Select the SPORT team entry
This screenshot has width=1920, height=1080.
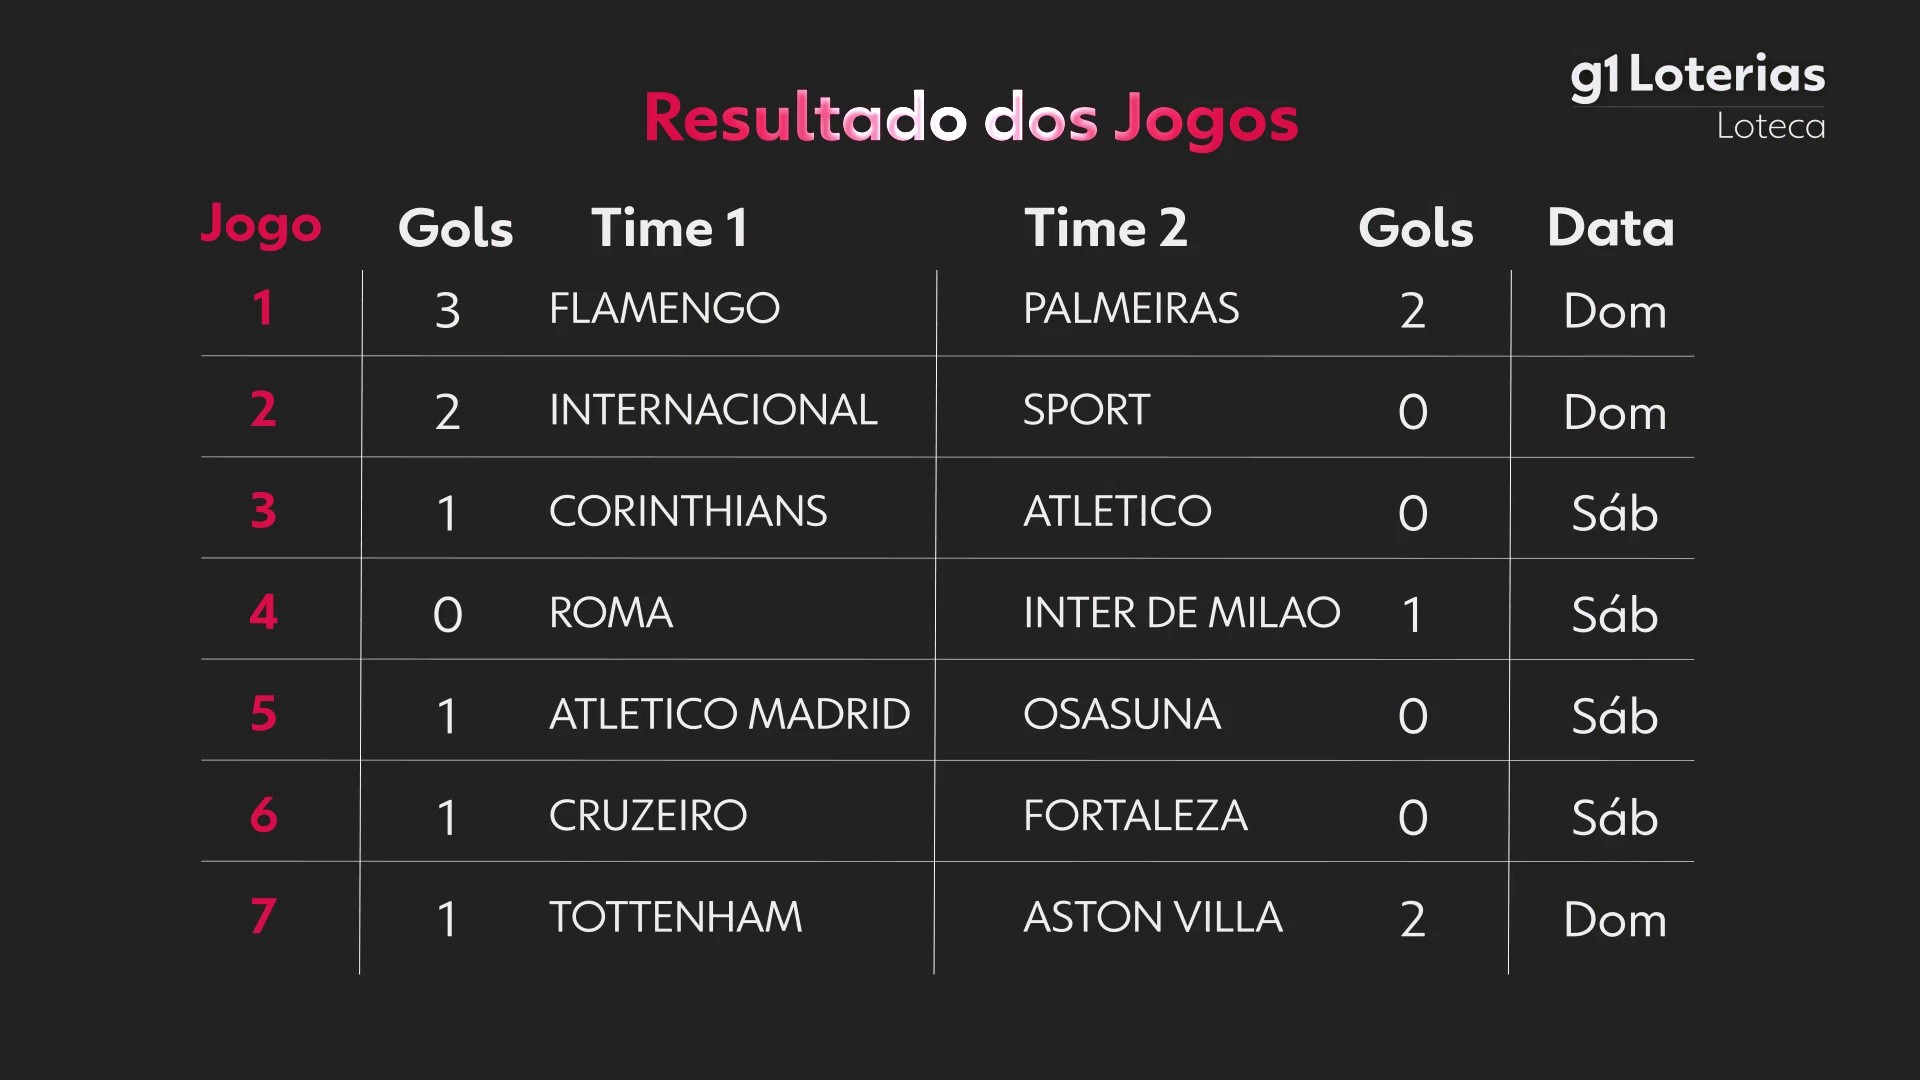pyautogui.click(x=1086, y=410)
